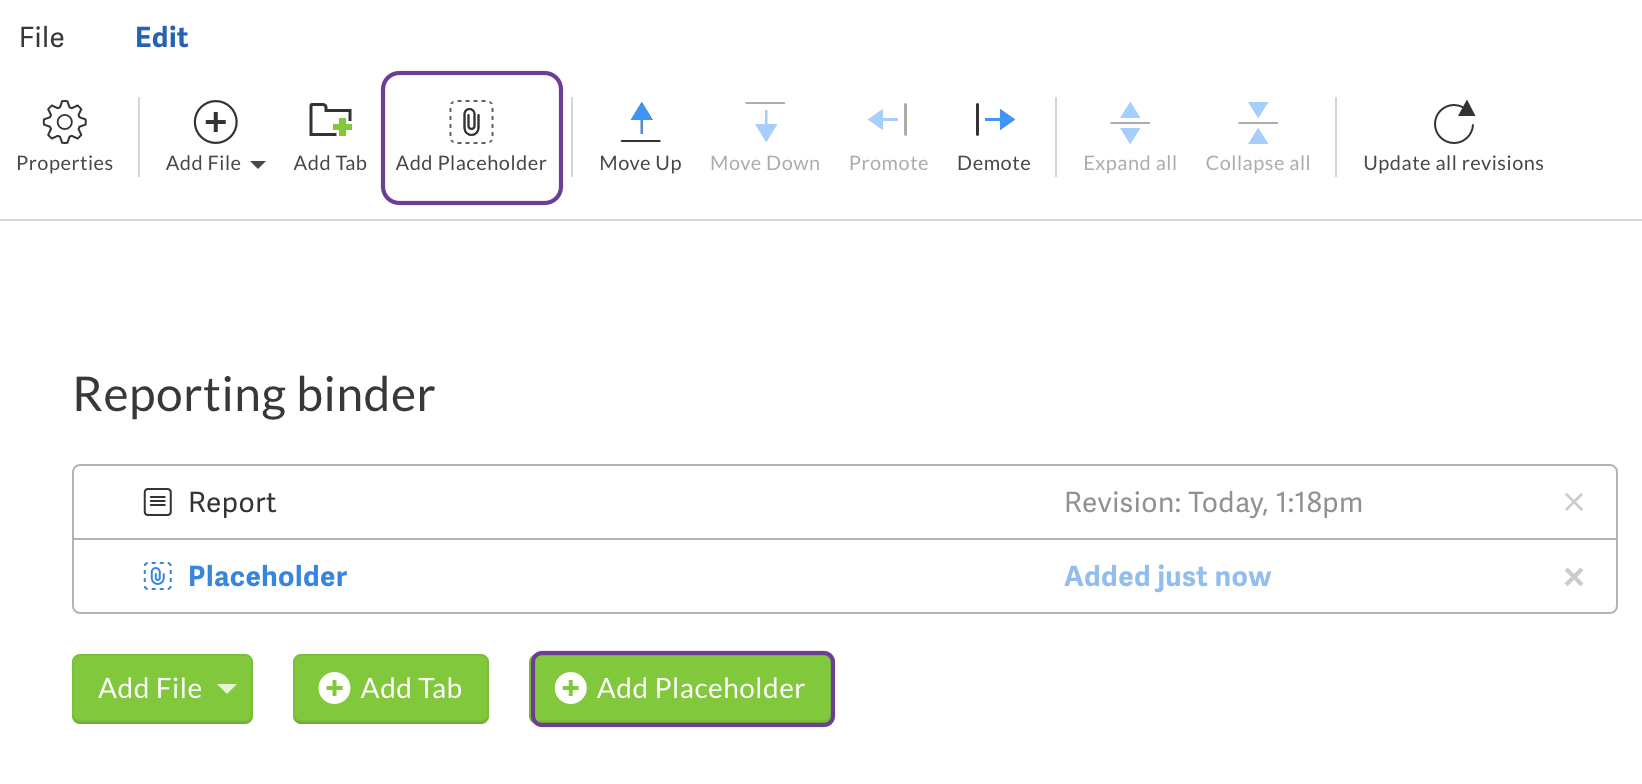Switch to the Edit menu
This screenshot has width=1642, height=784.
coord(161,36)
